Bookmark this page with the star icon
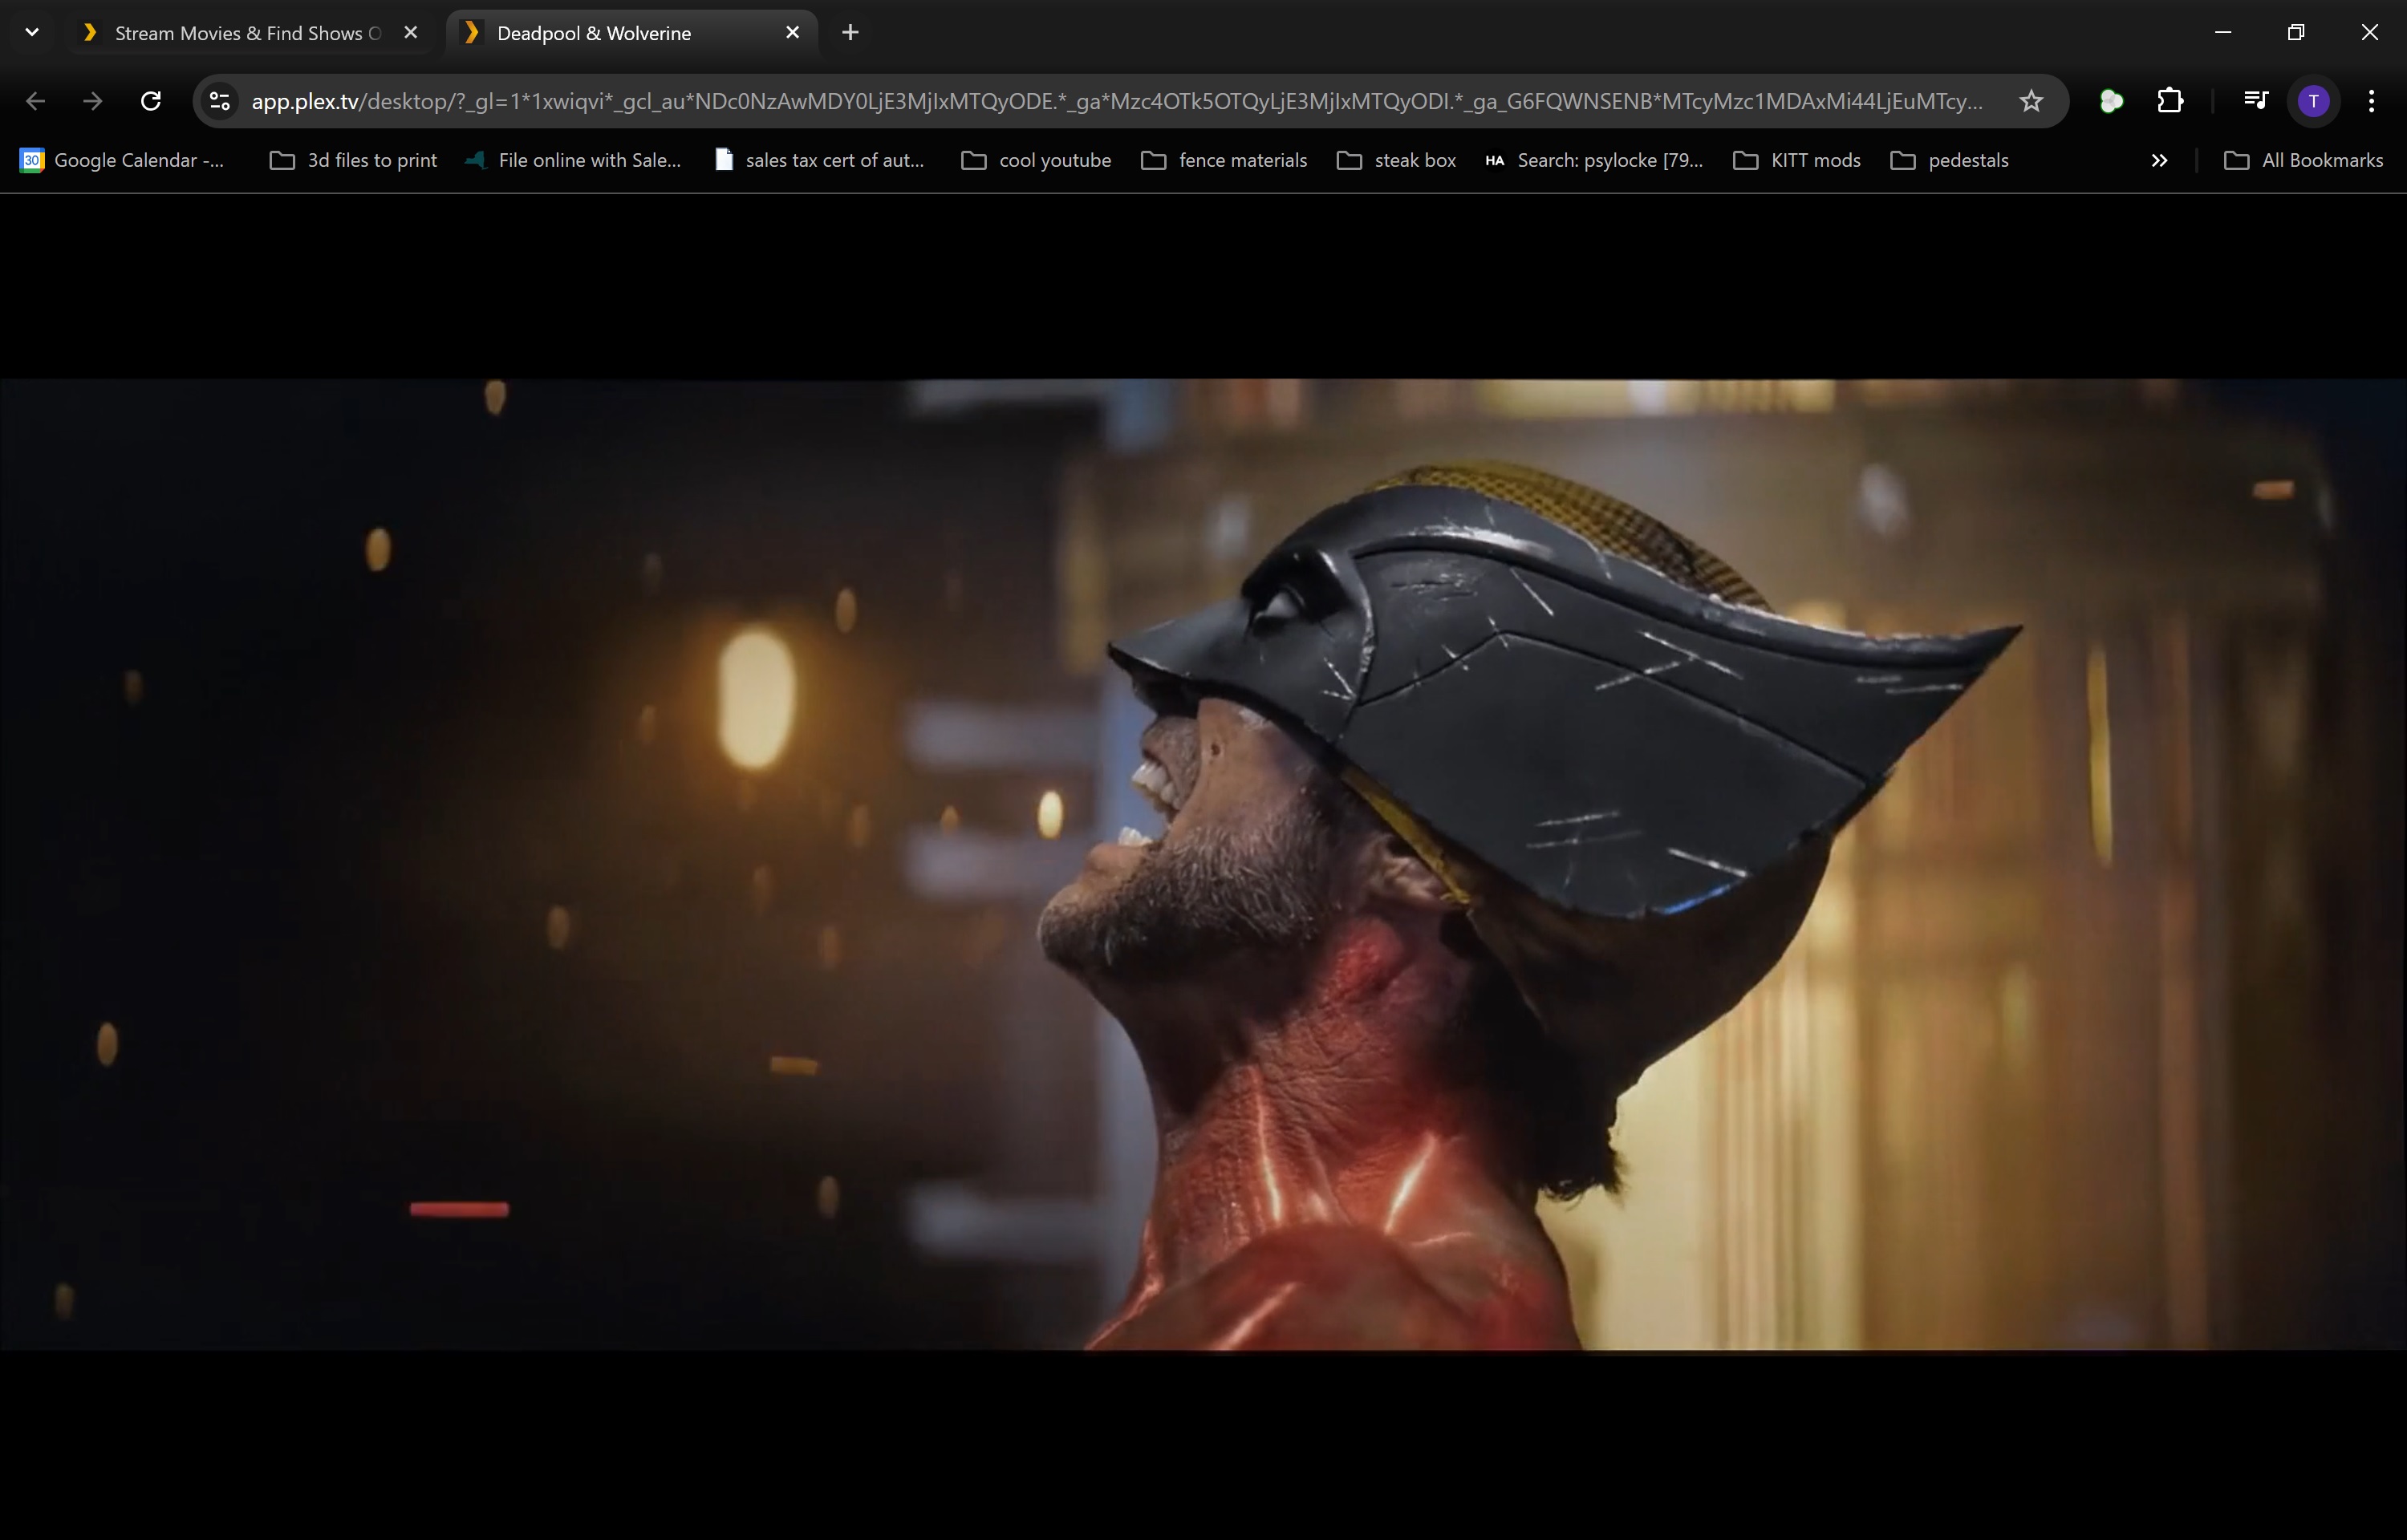 [x=2030, y=101]
